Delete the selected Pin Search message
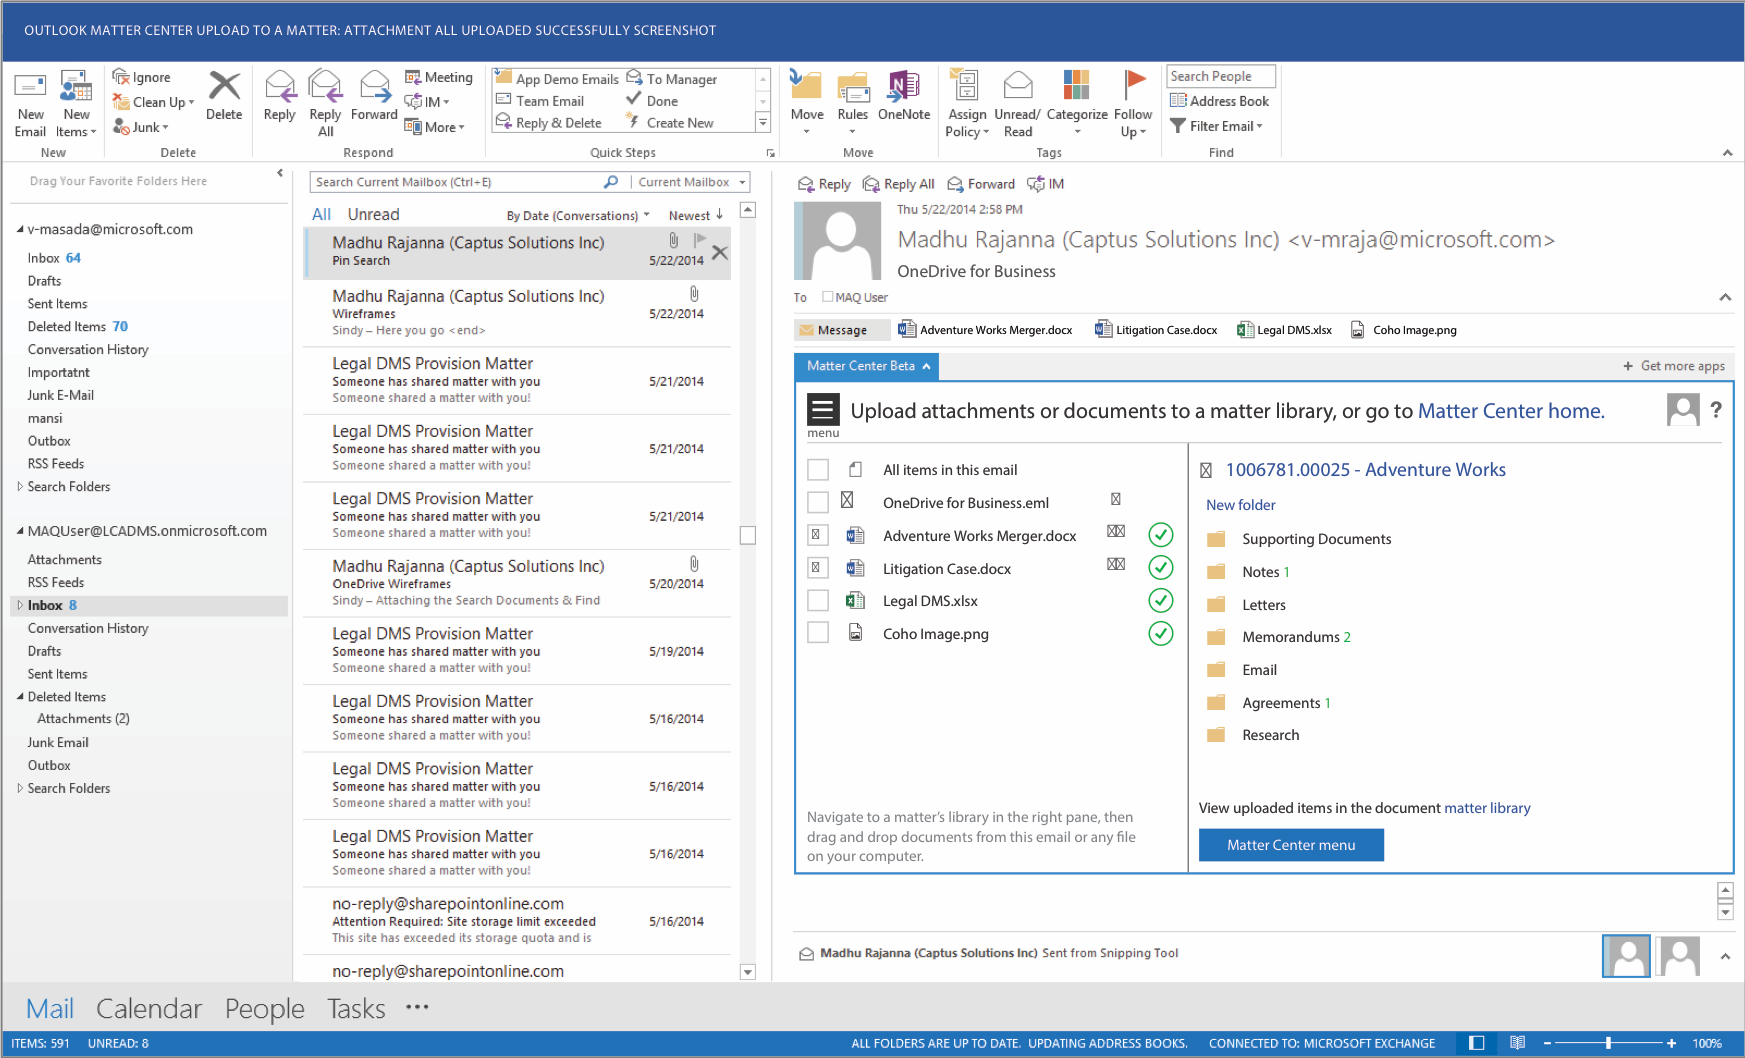The height and width of the screenshot is (1058, 1745). 720,253
